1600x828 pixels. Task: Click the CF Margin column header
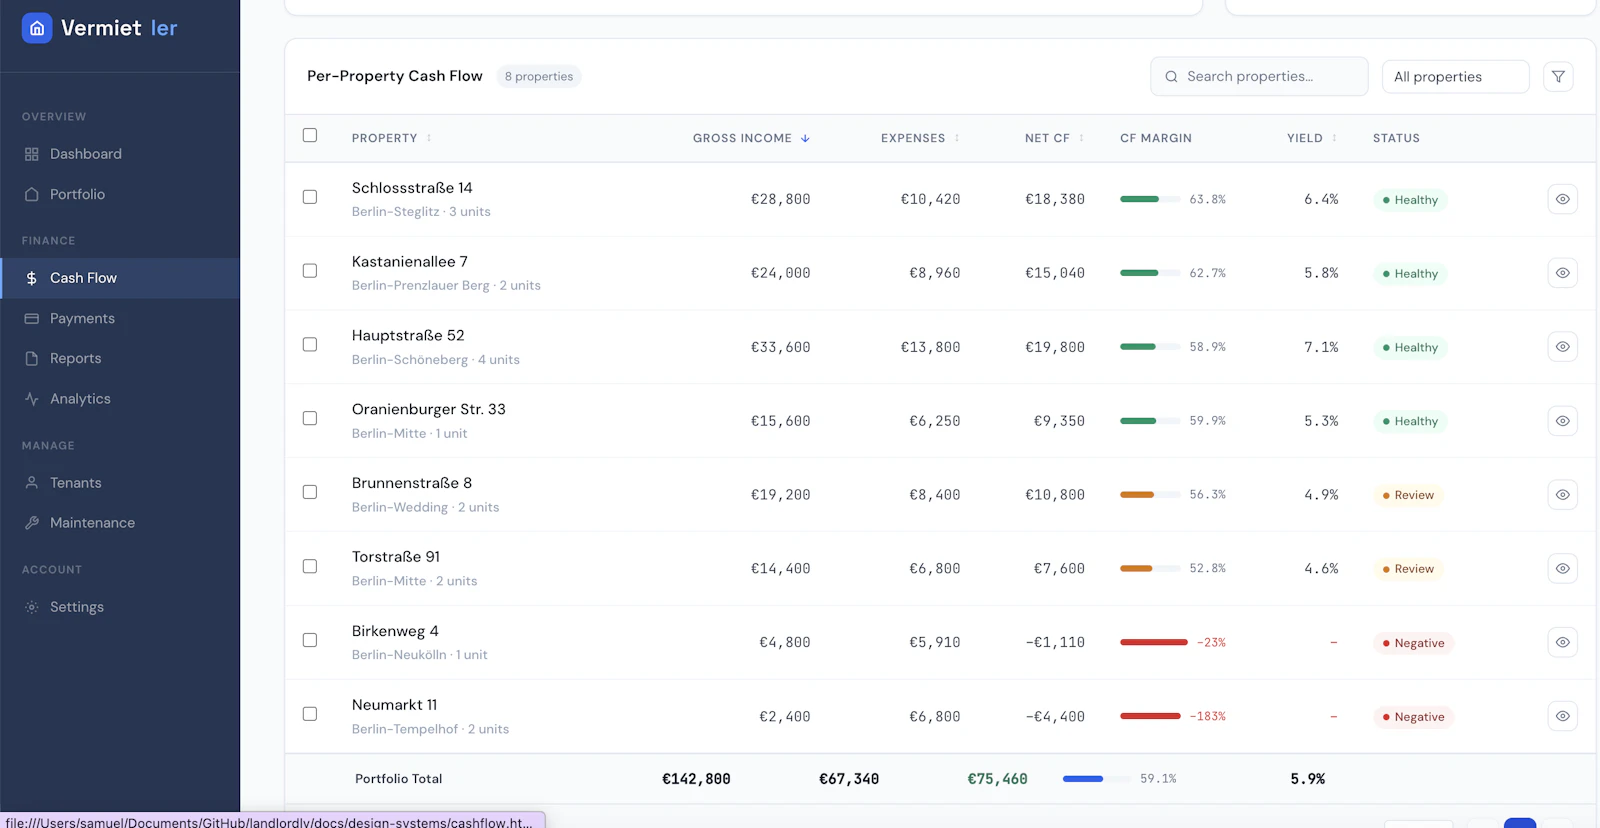point(1156,138)
